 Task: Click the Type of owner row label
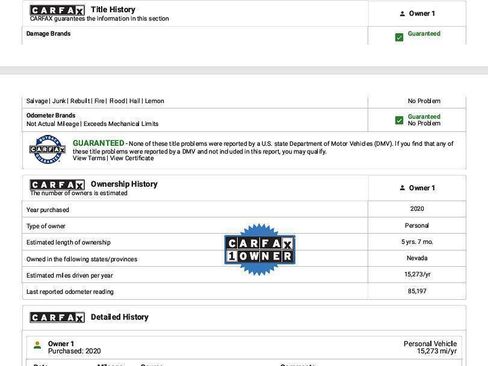click(46, 226)
